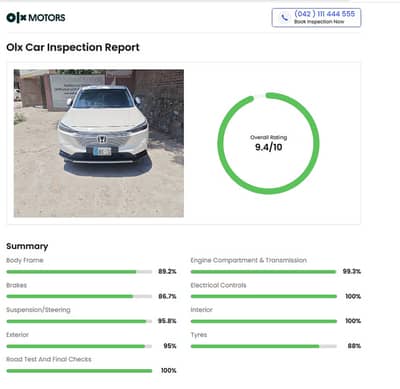Click the Road Test progress bar

tap(79, 371)
